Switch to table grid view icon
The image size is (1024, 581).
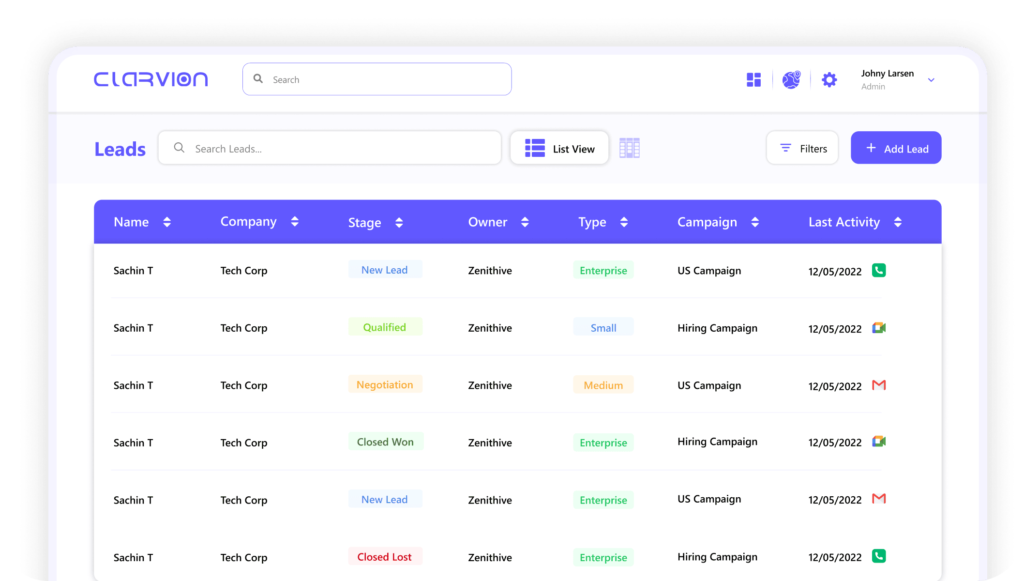pos(629,148)
